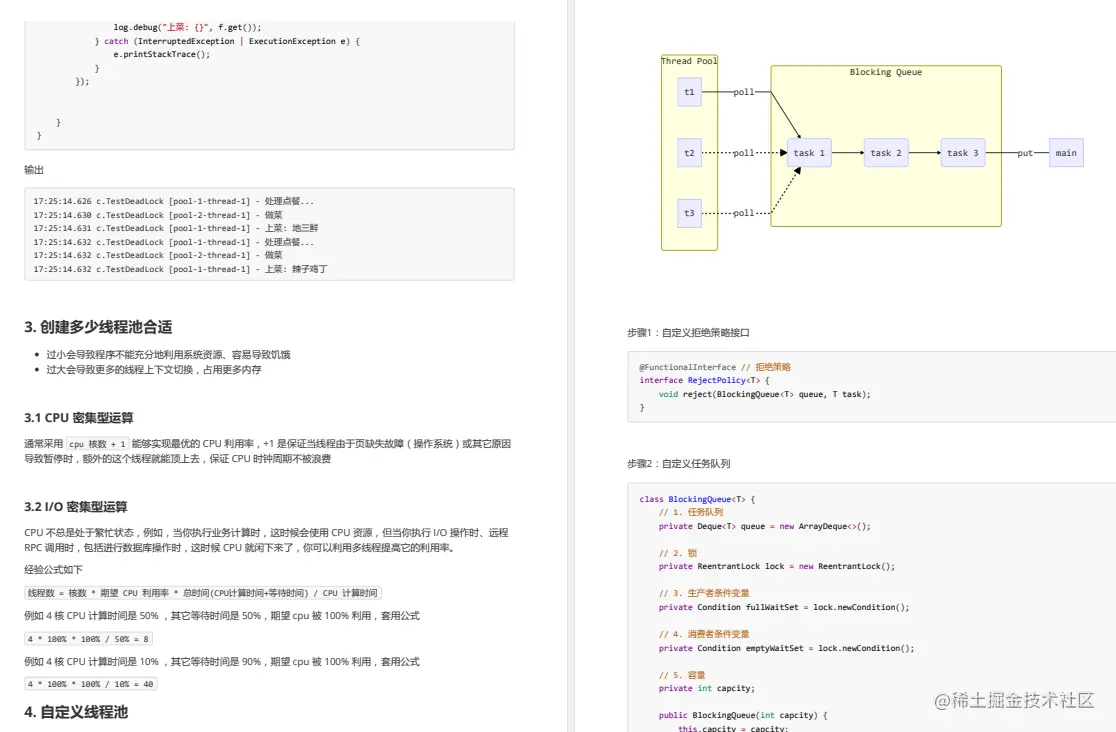The width and height of the screenshot is (1116, 732).
Task: Click the constructor line "public BlockingQueue(int capcity) {"
Action: point(743,715)
